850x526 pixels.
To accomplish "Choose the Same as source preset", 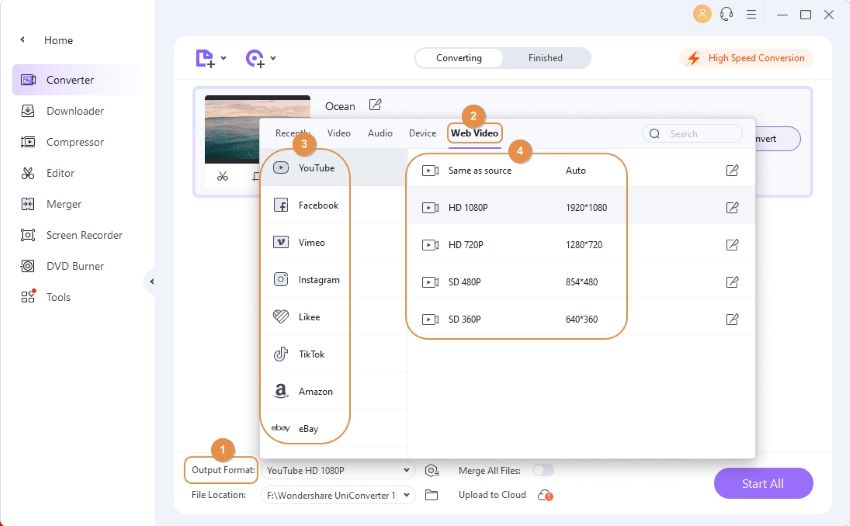I will point(581,170).
